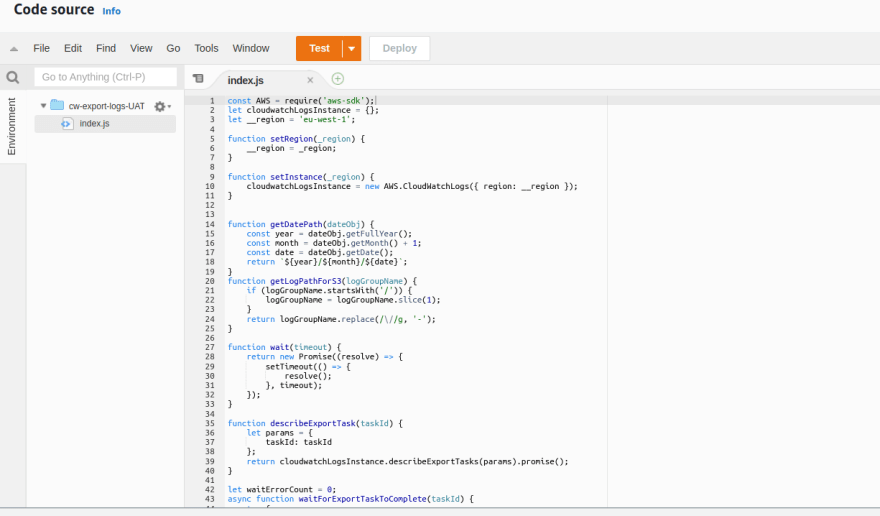Click the getDatePath function name
The image size is (880, 516).
(x=296, y=224)
